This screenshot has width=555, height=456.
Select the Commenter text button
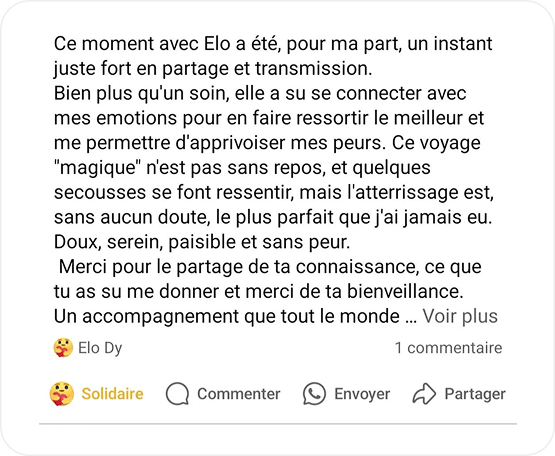(x=239, y=394)
